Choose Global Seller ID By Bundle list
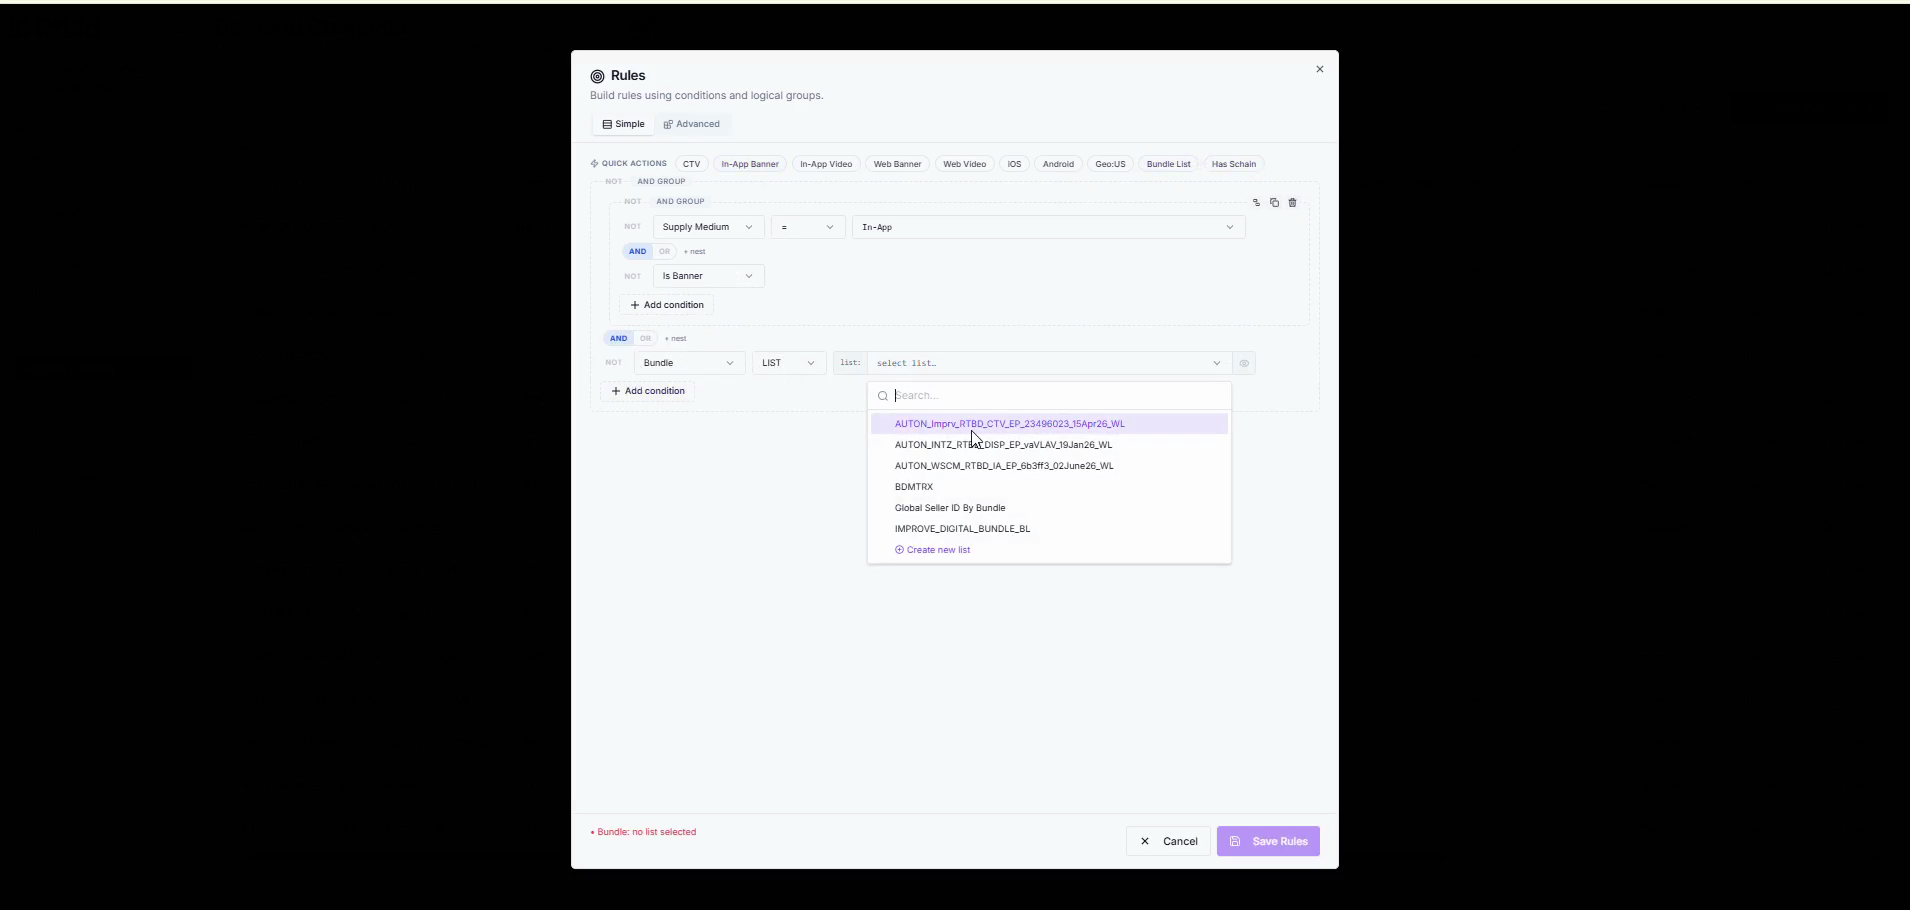The width and height of the screenshot is (1910, 910). 1049,508
